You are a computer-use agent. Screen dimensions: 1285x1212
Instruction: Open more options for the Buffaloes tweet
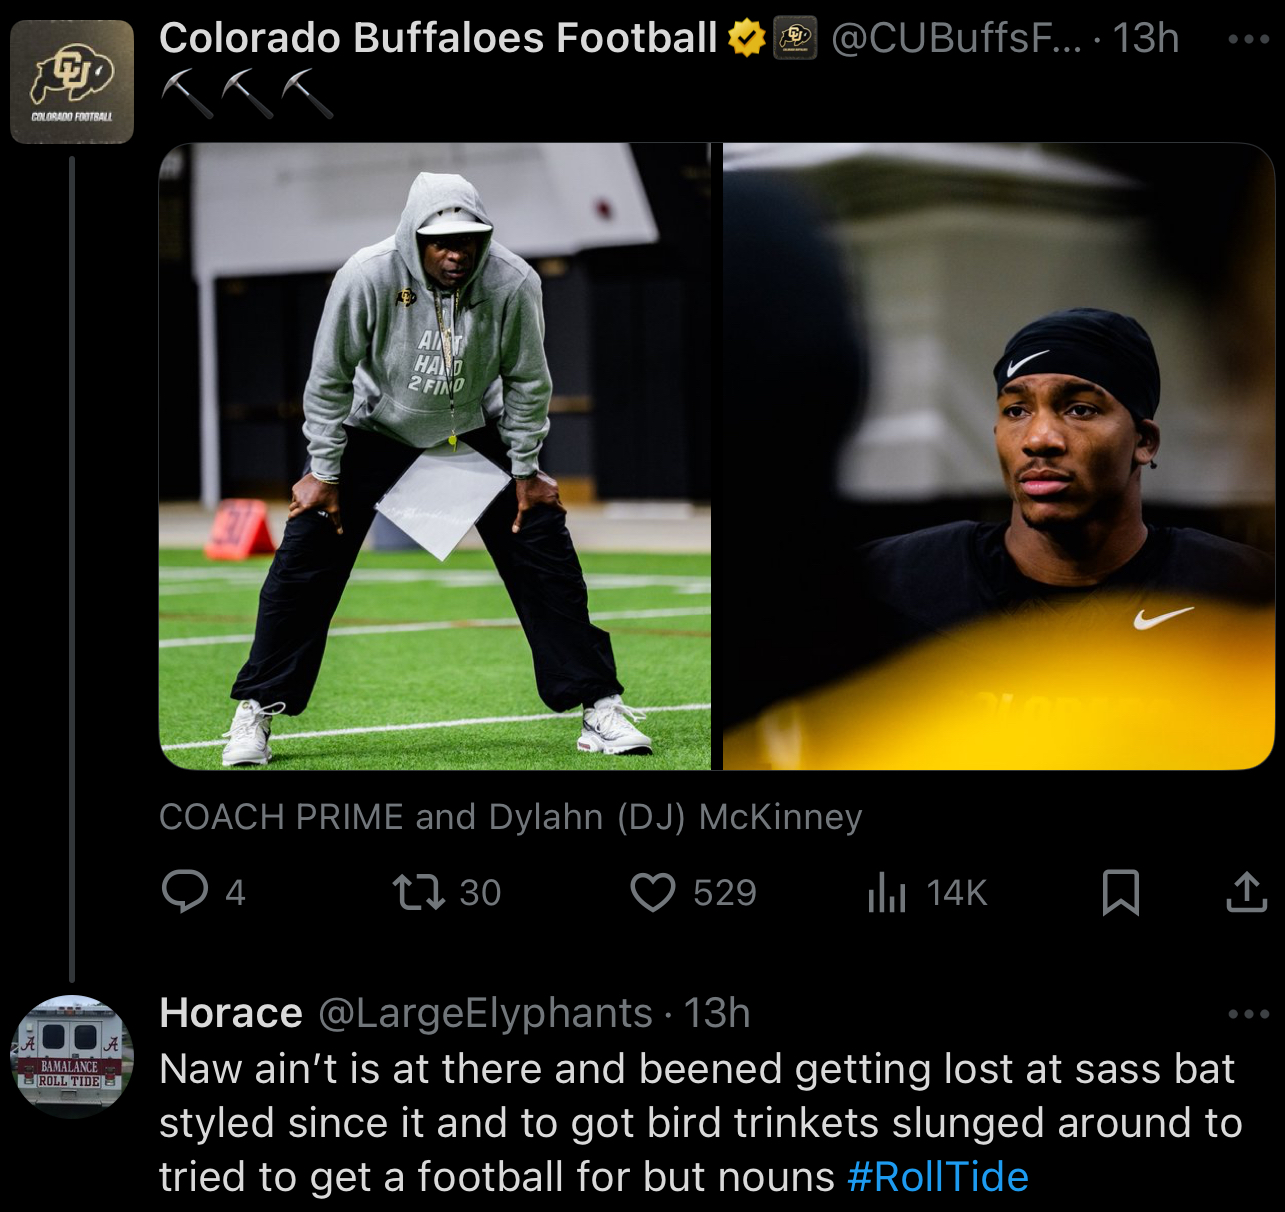coord(1248,40)
